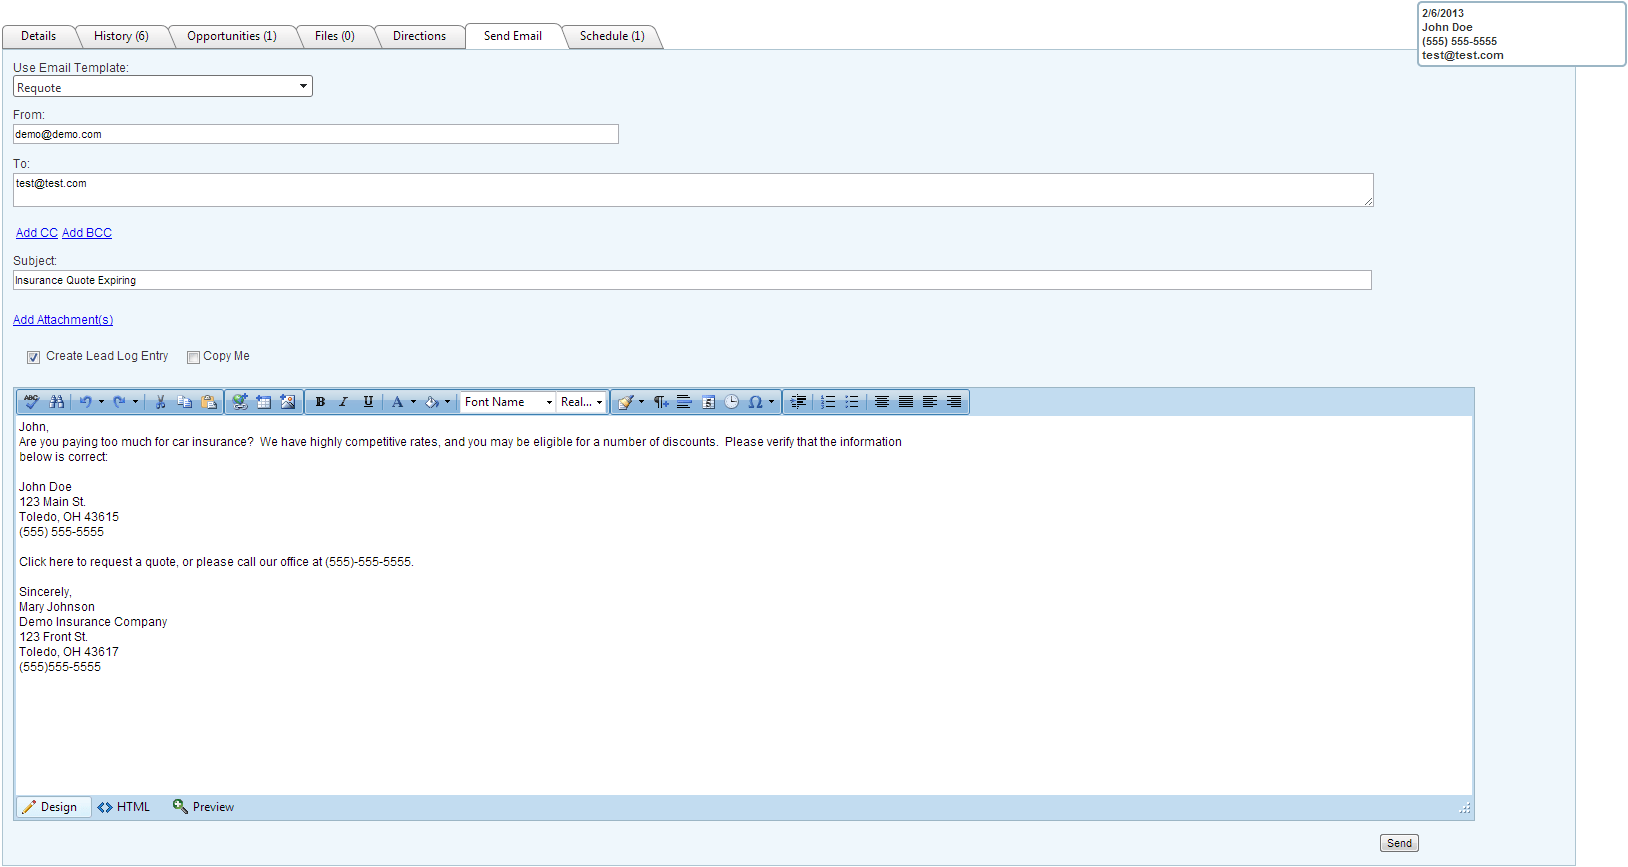1628x867 pixels.
Task: Select the Send Email tab
Action: (x=513, y=36)
